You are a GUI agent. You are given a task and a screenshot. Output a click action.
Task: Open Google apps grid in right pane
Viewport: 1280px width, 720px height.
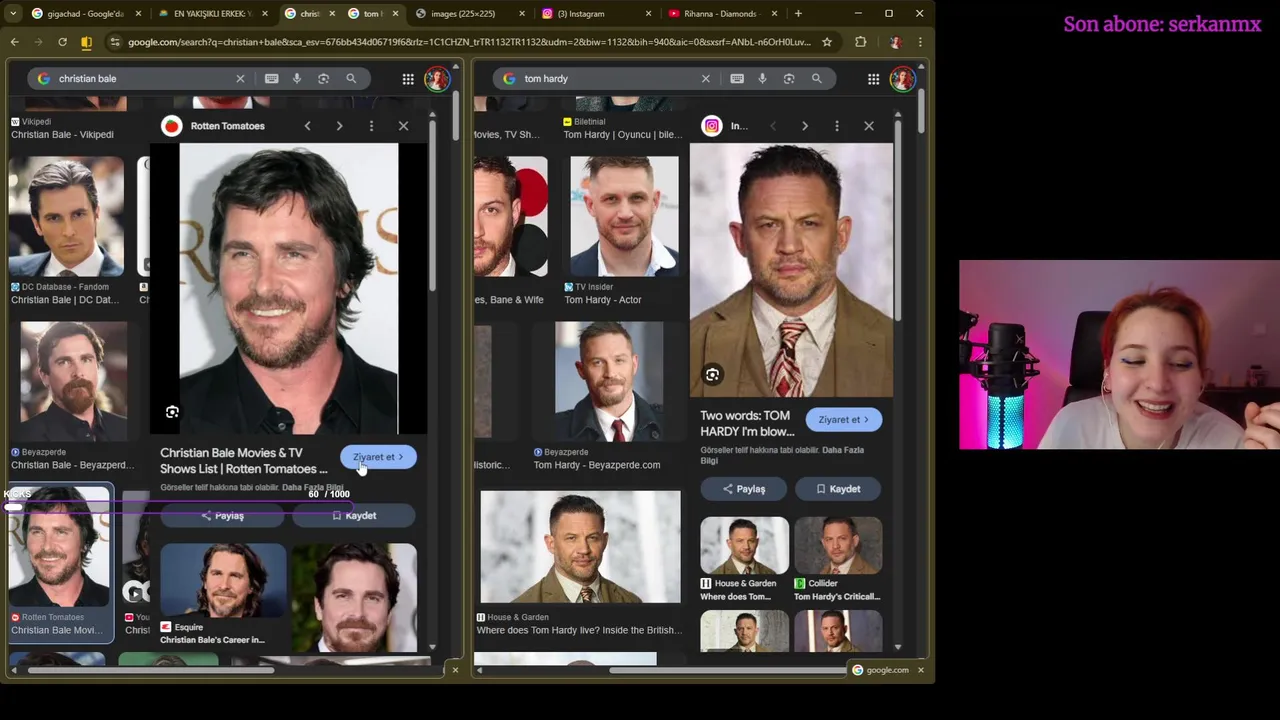pos(873,78)
